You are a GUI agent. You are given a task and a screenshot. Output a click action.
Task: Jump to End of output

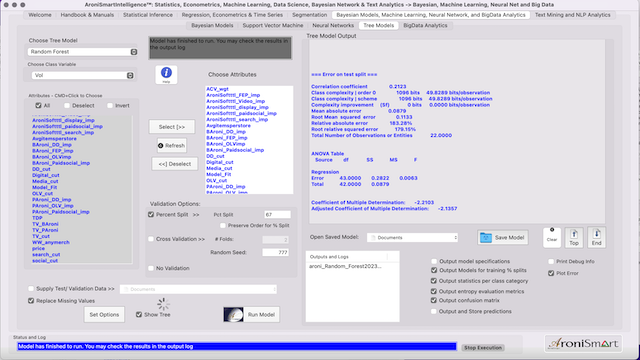[x=596, y=237]
